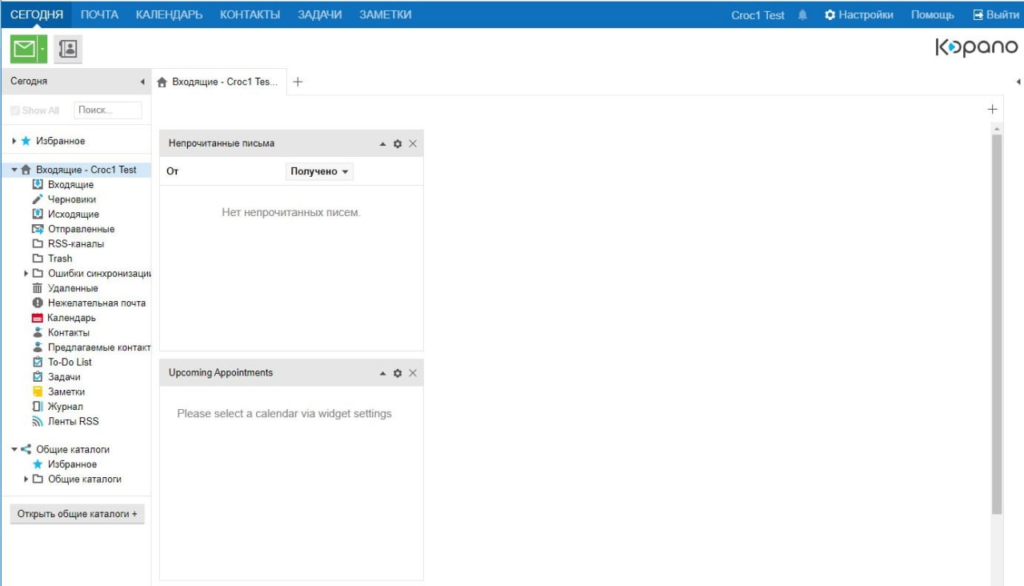Screen dimensions: 1024x586
Task: Open the Контакты person icon
Action: 37,333
